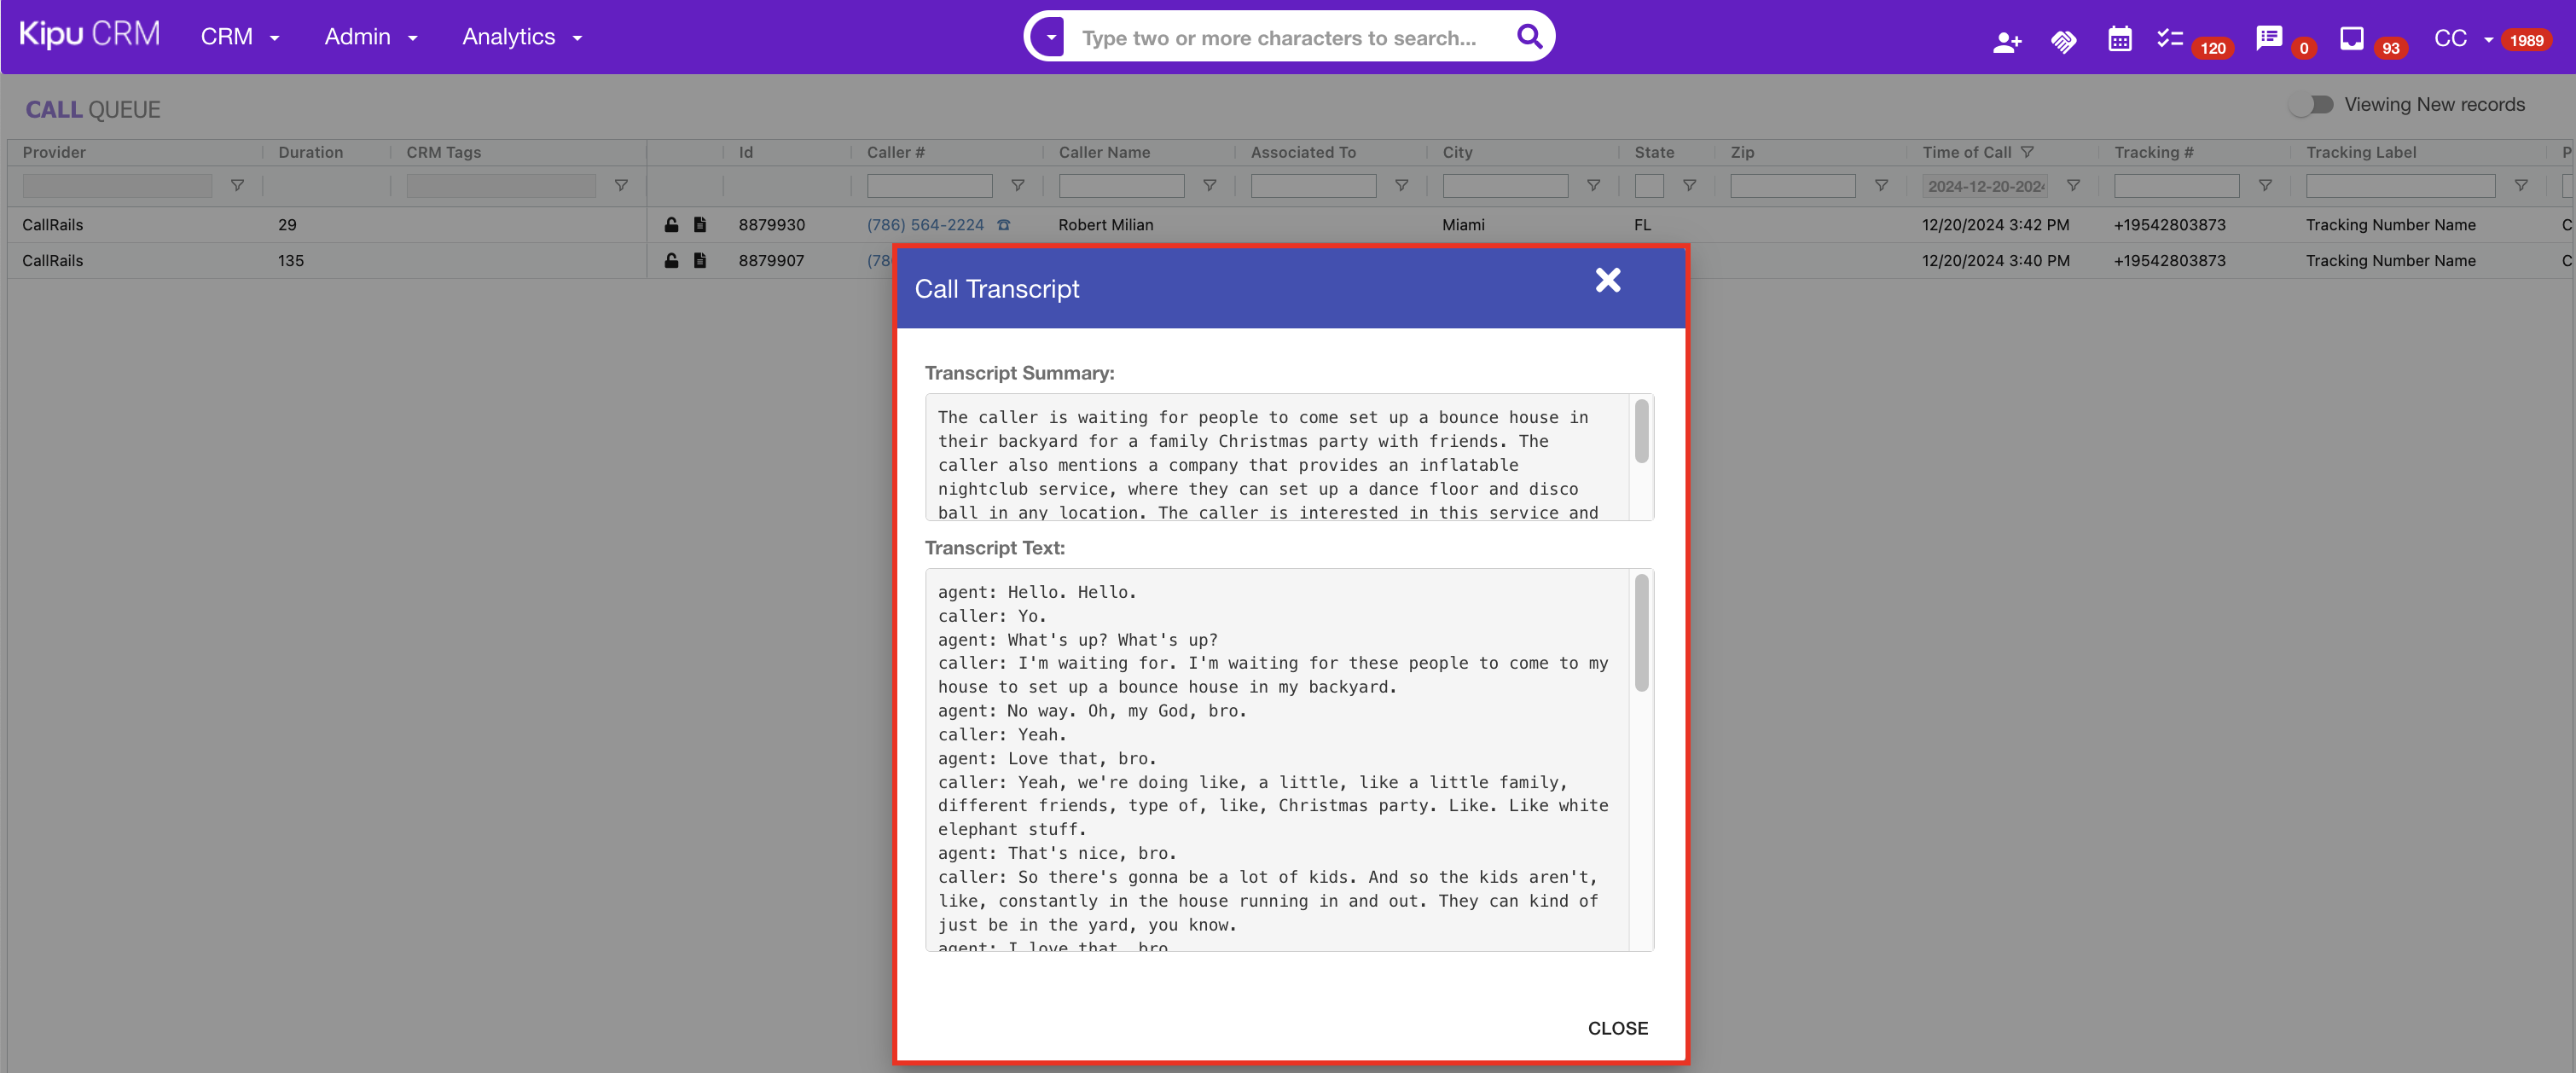Toggle the Viewing New records switch
This screenshot has width=2576, height=1073.
pos(2311,105)
